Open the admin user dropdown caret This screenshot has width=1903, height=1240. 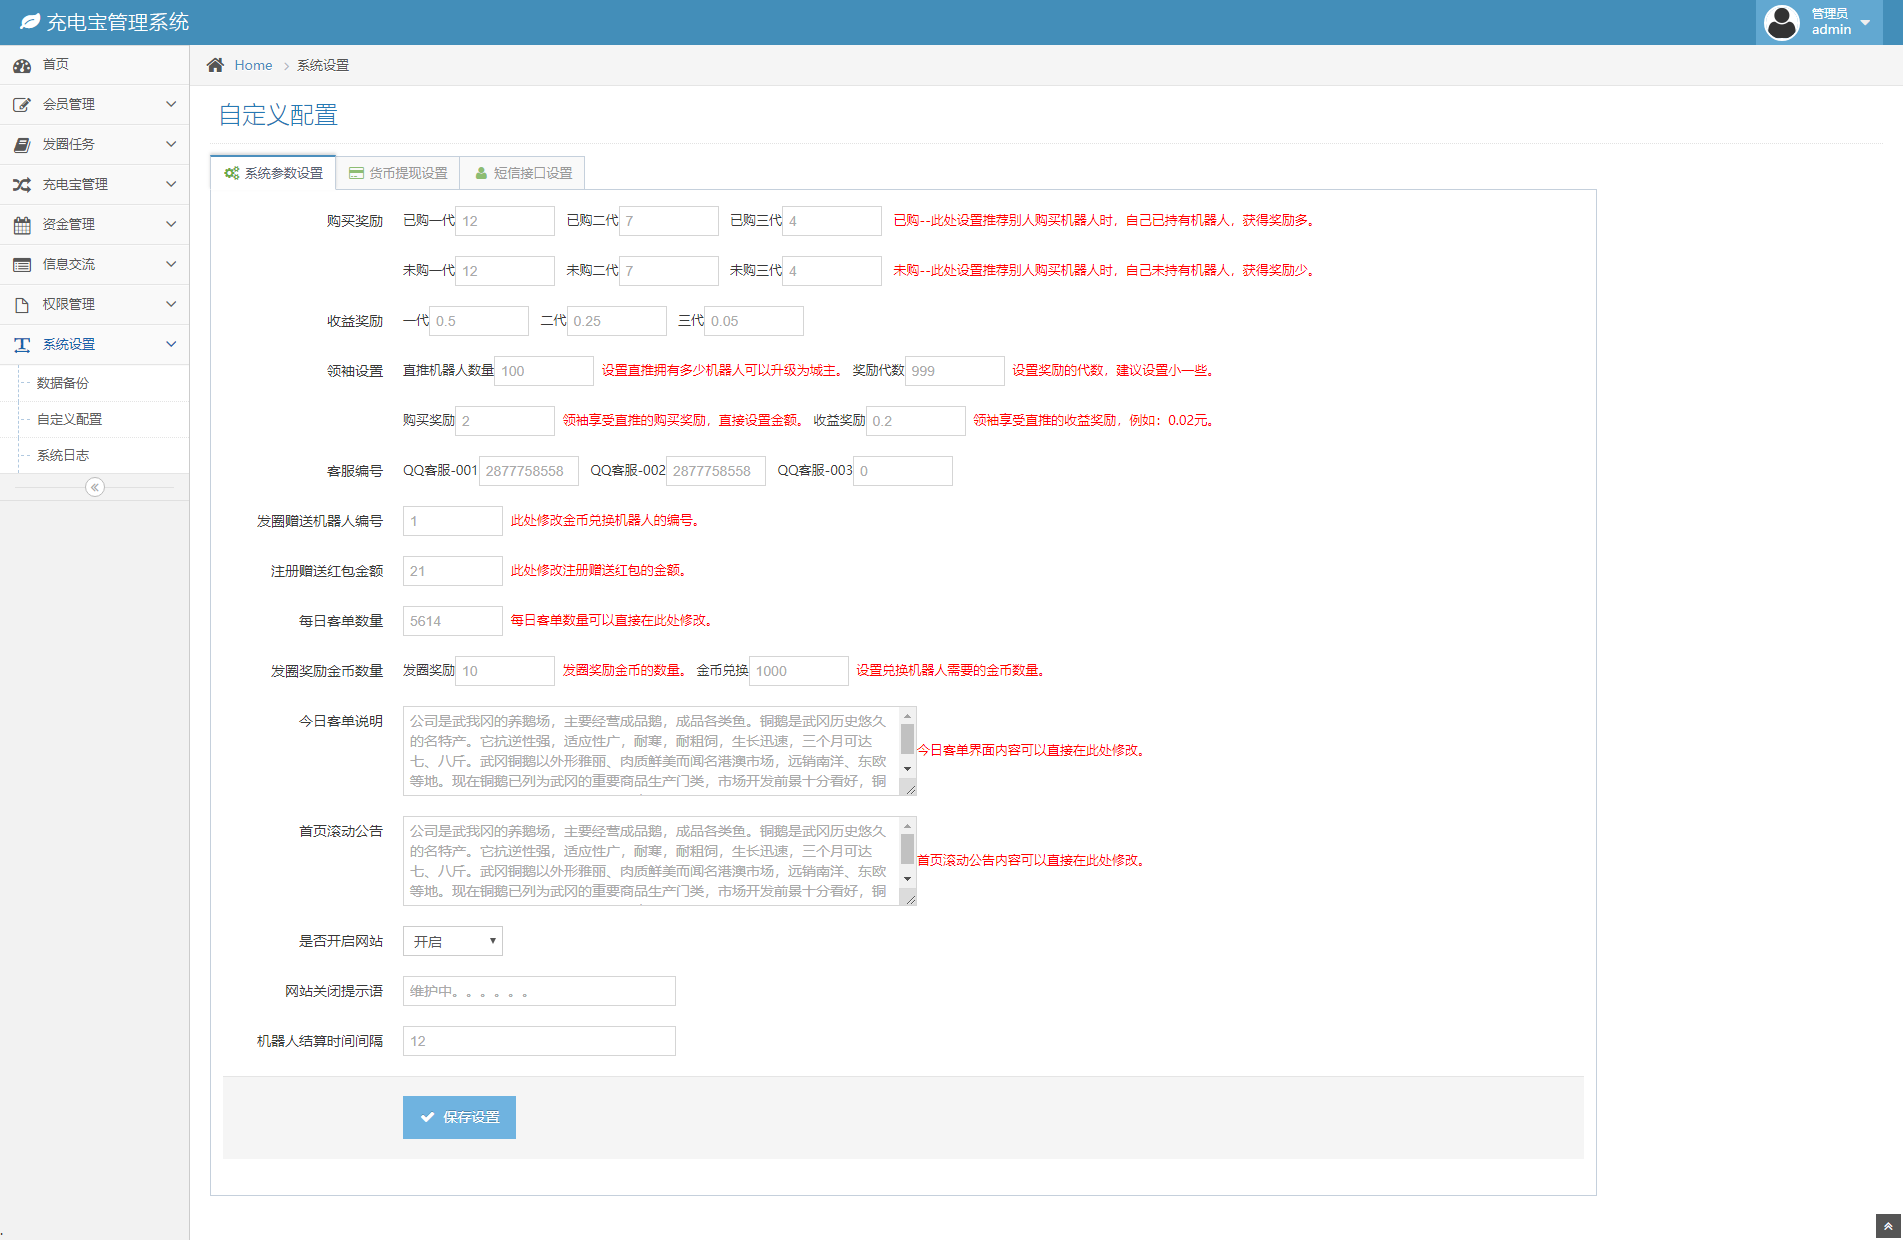tap(1865, 22)
